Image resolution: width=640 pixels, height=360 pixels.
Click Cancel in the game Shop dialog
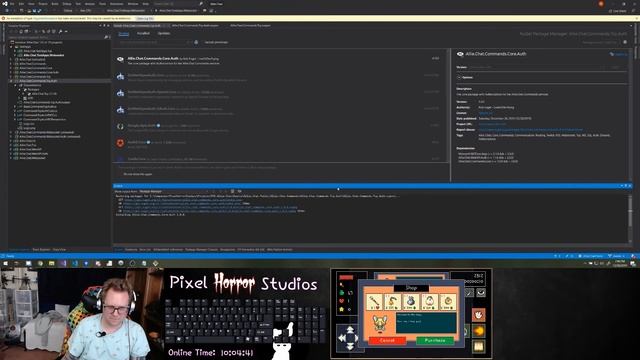click(x=387, y=340)
